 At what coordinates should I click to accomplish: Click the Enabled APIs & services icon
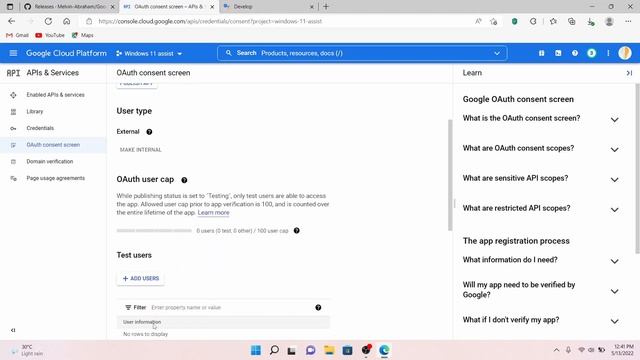pyautogui.click(x=13, y=95)
